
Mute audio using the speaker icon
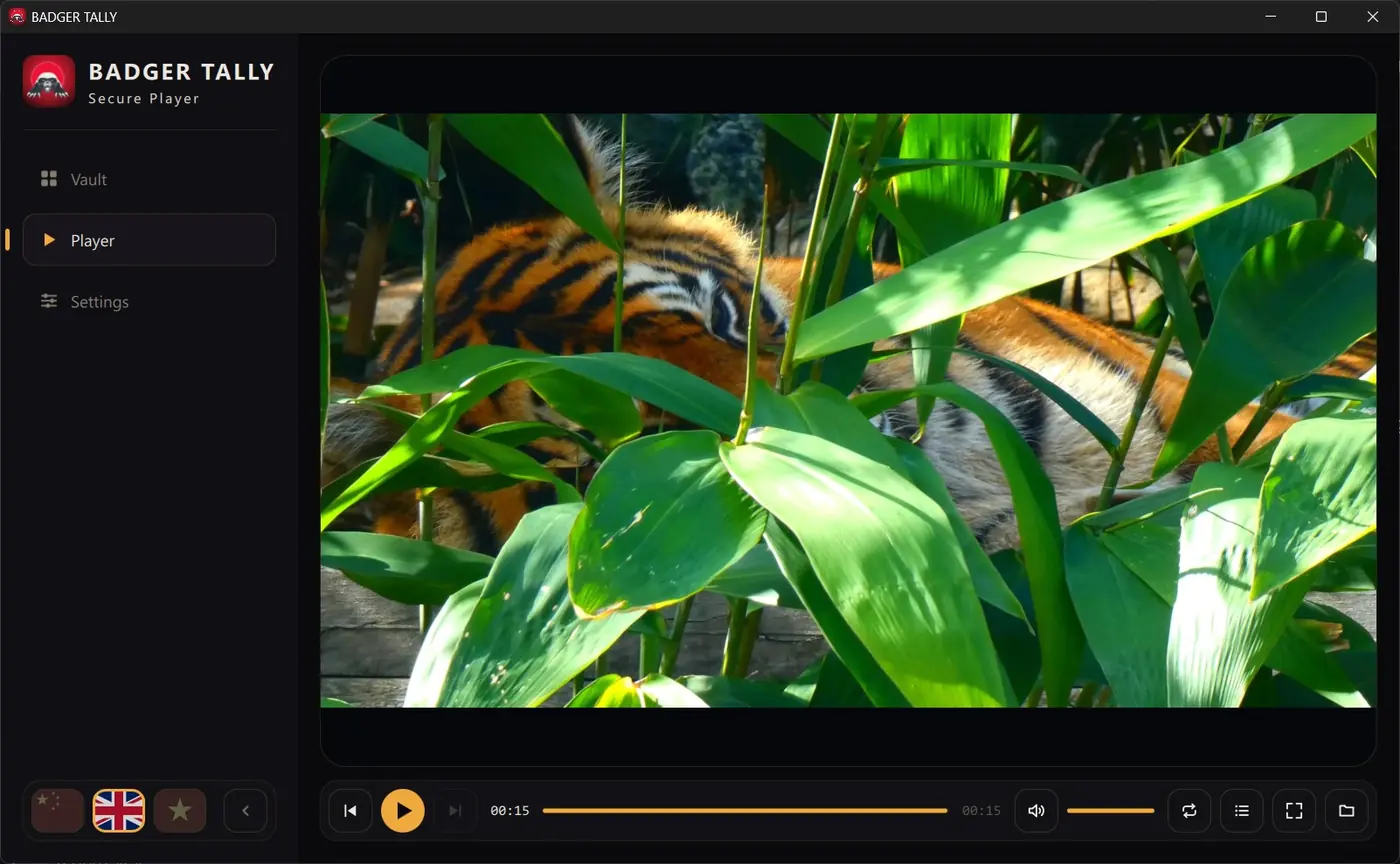[x=1036, y=811]
